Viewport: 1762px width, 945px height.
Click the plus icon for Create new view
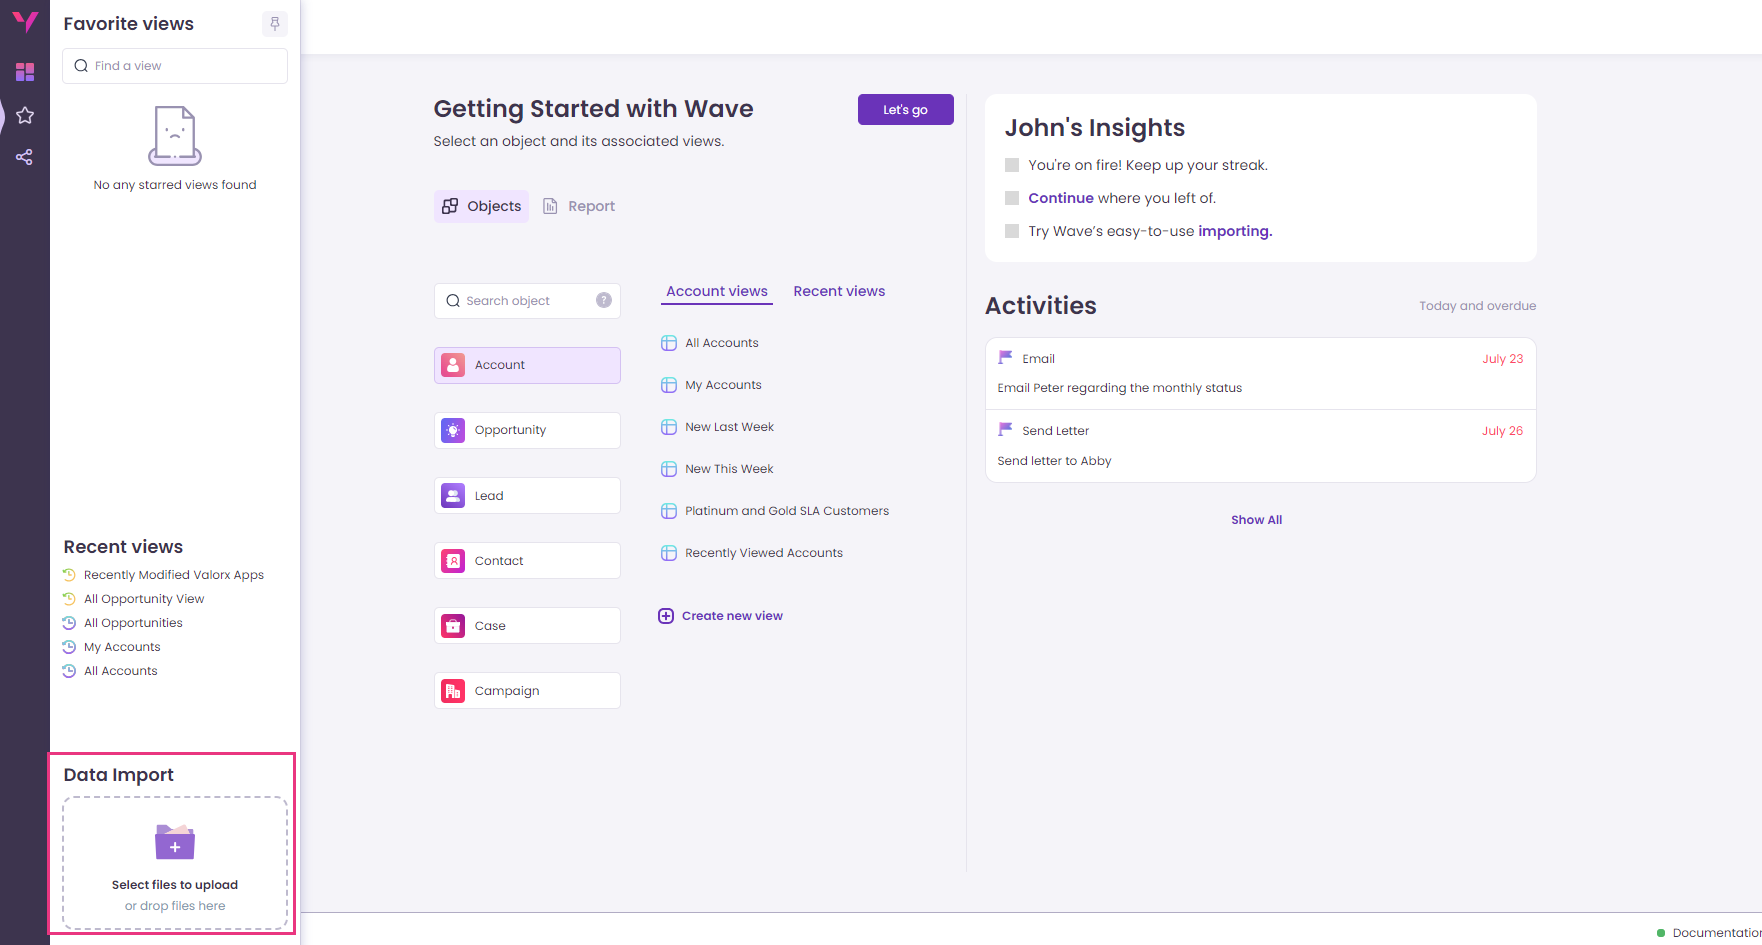point(666,616)
